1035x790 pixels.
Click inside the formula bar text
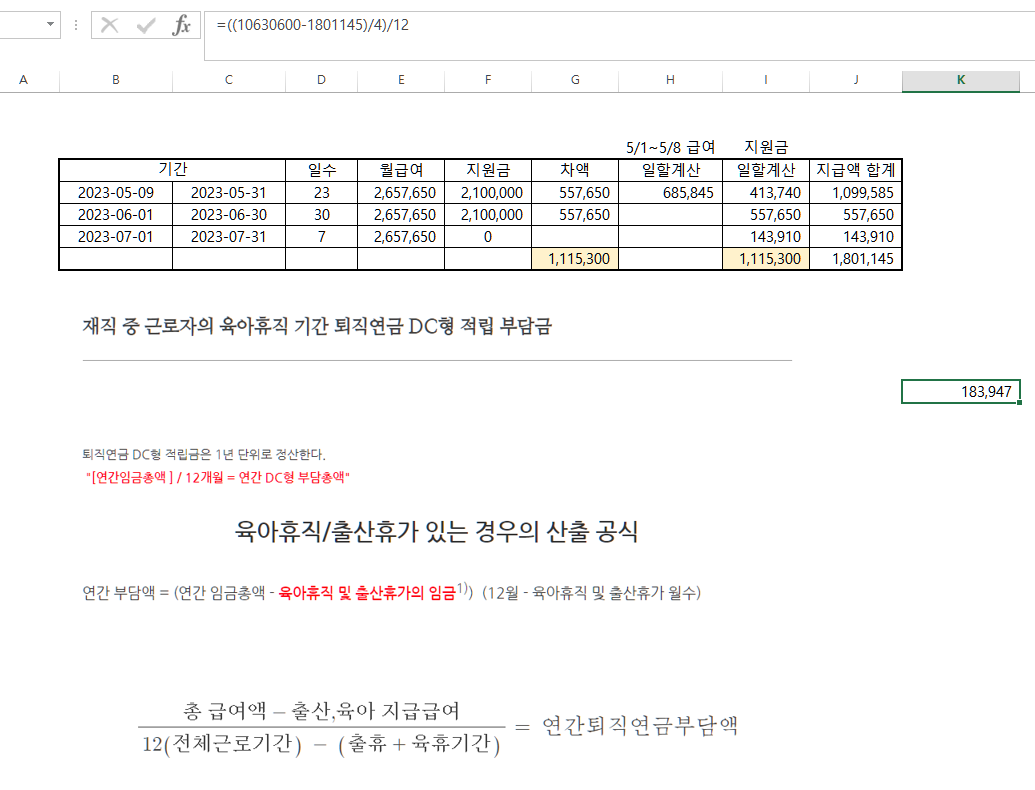600,26
